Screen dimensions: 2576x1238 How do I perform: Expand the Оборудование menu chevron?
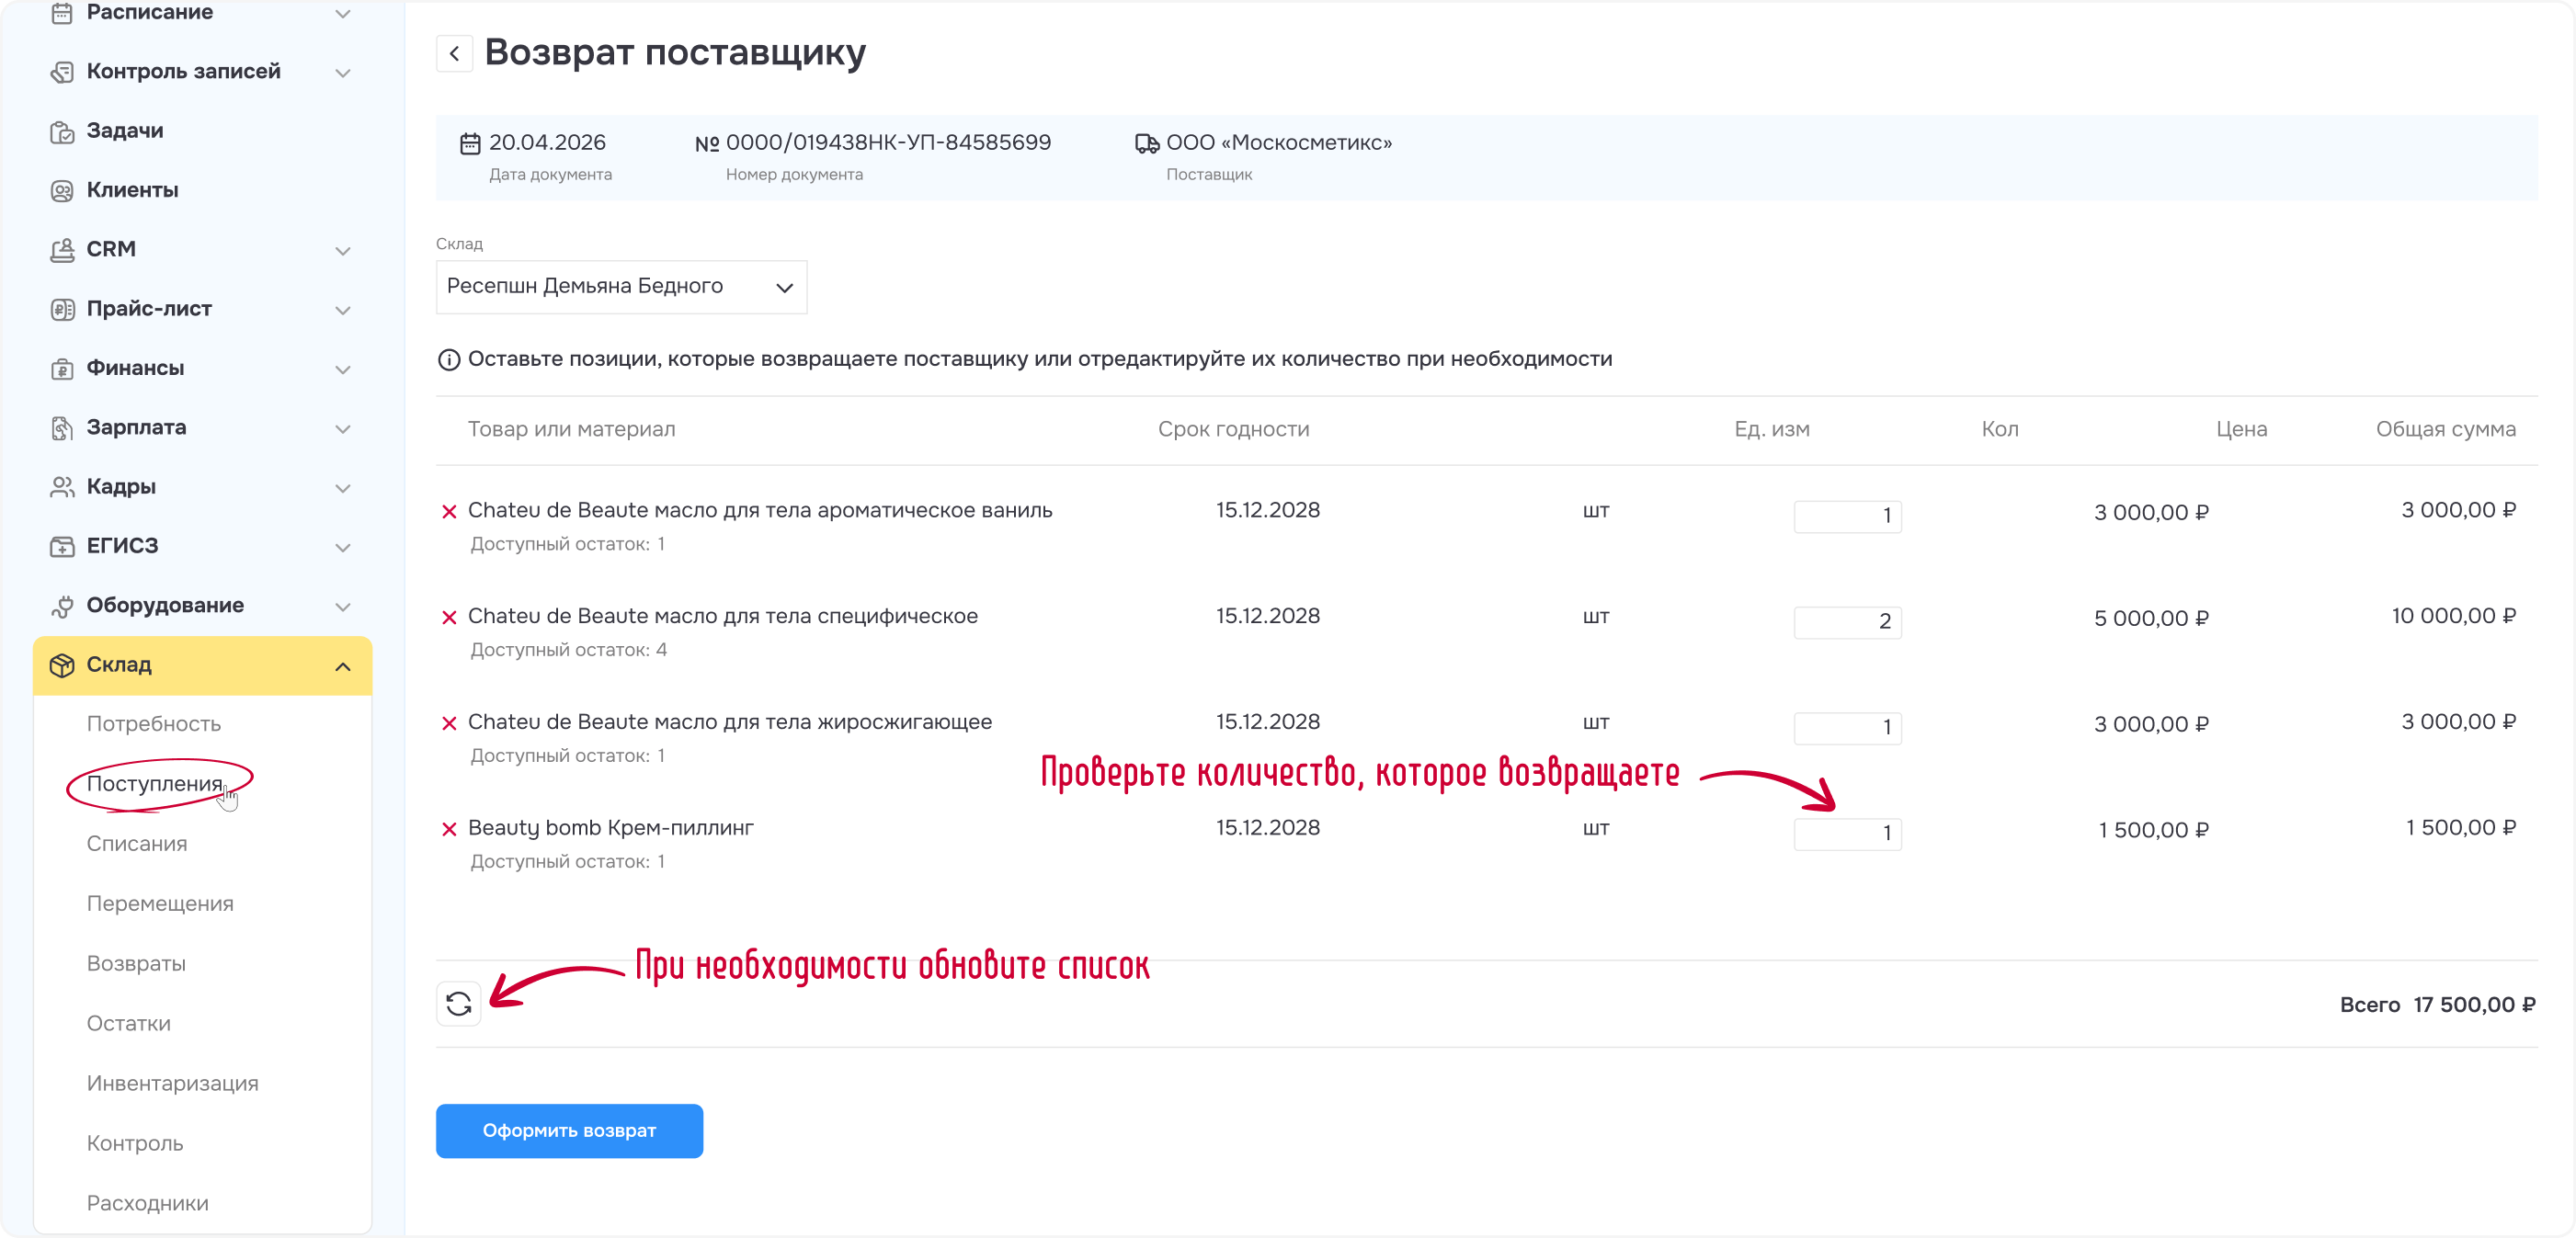click(343, 607)
